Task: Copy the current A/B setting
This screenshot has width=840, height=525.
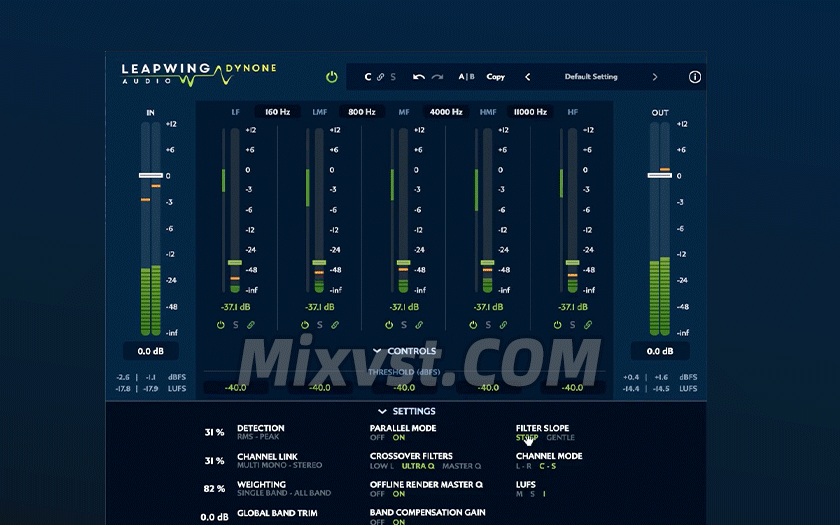Action: [x=496, y=77]
